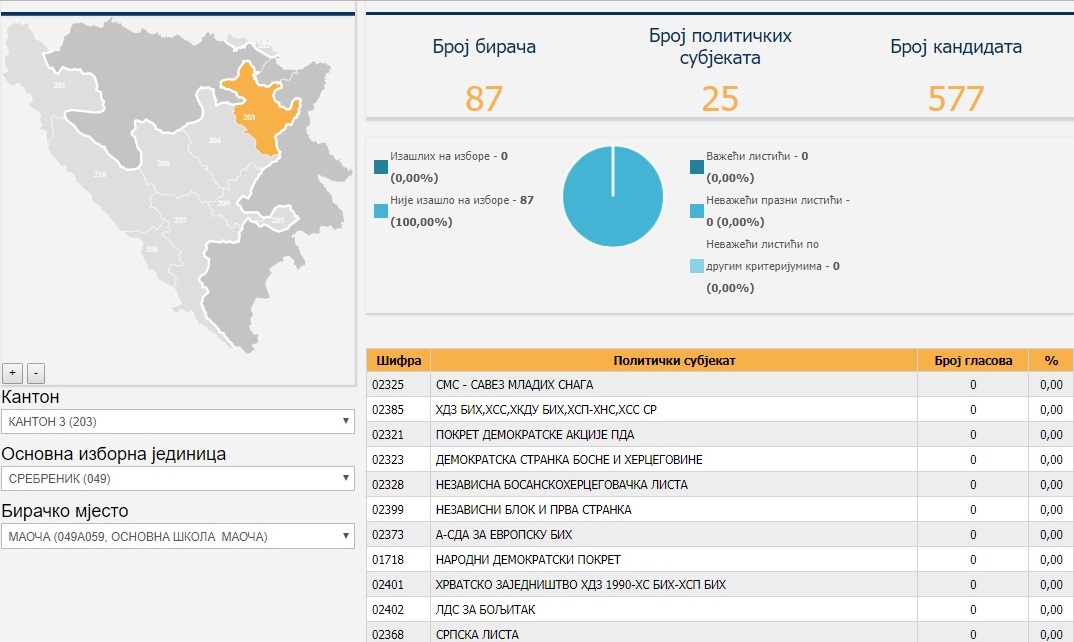Click the Неважећи празни листићи legend square
The width and height of the screenshot is (1074, 642).
click(697, 211)
